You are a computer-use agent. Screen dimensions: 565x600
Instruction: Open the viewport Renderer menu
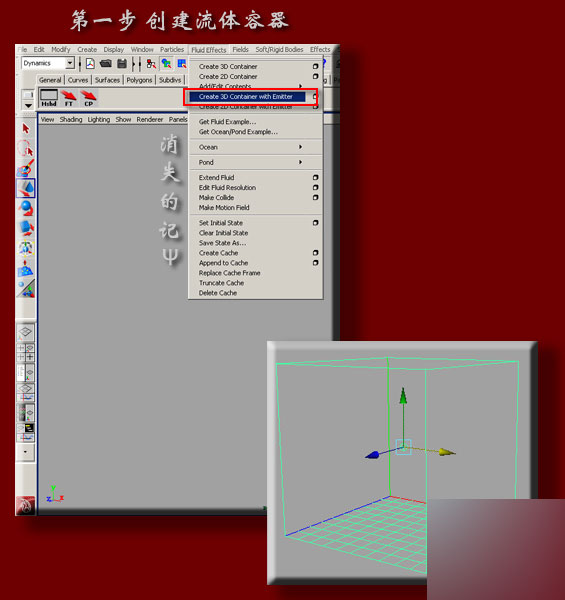pos(150,119)
